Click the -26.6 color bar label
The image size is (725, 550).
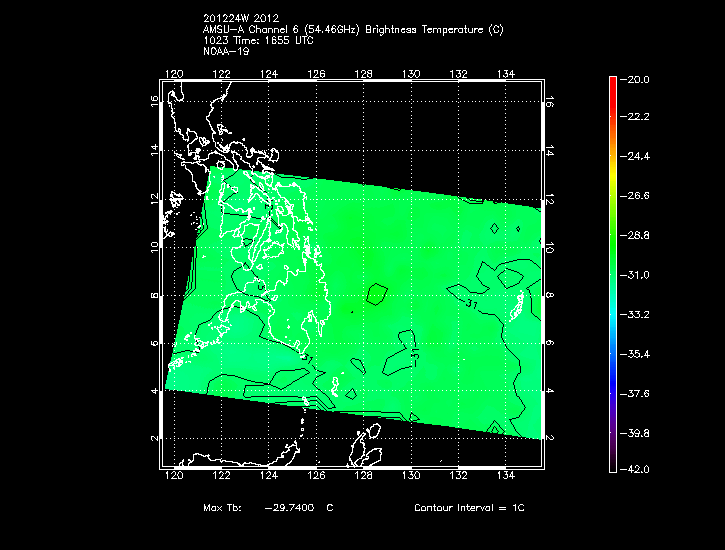tap(635, 196)
